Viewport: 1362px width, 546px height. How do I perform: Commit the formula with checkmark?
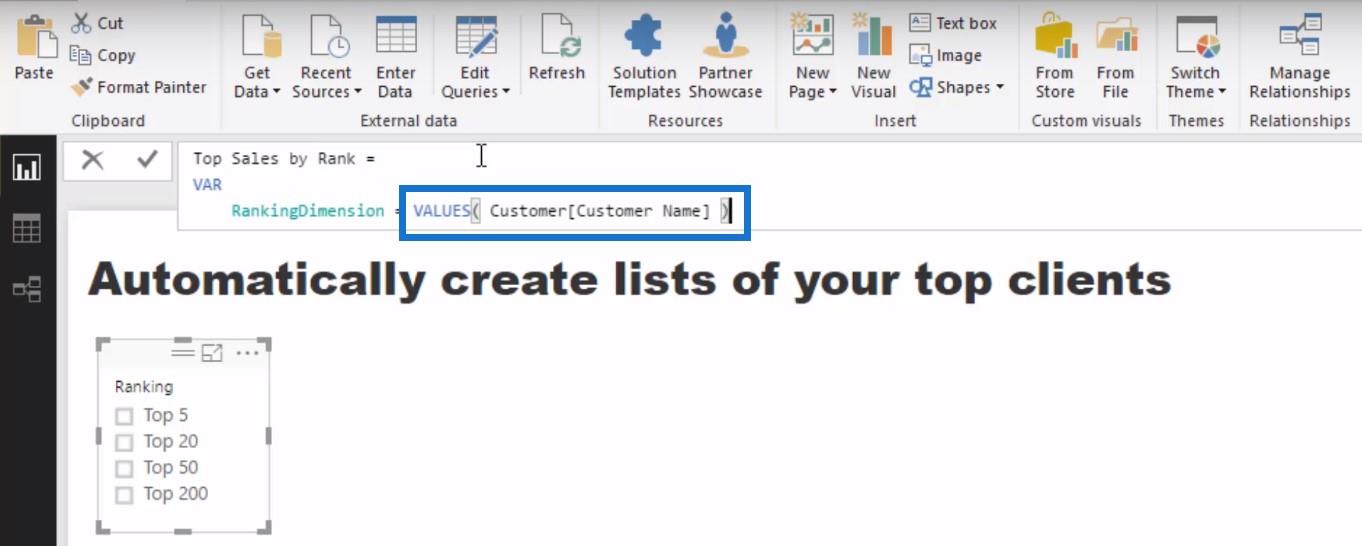coord(147,159)
